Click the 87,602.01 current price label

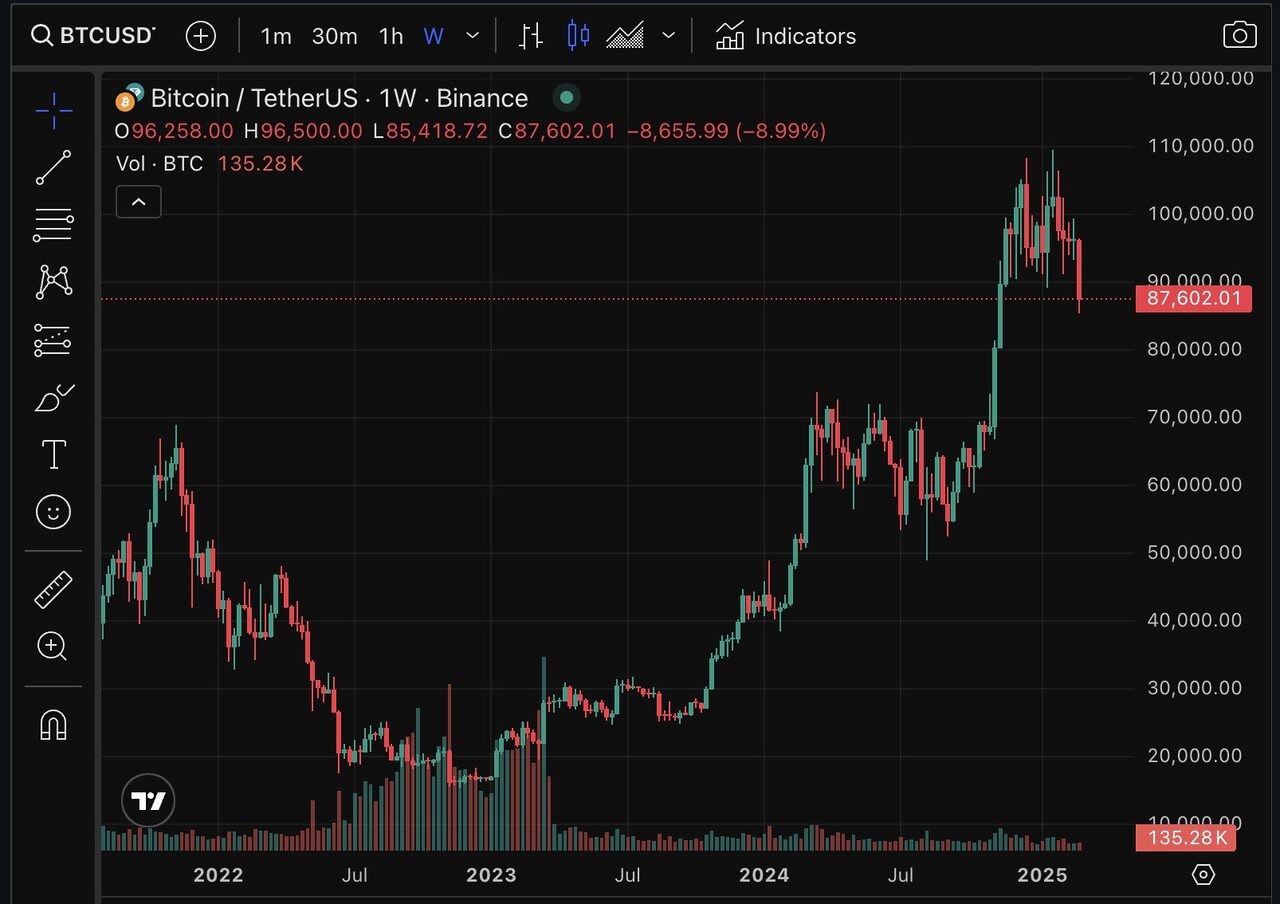(1194, 298)
